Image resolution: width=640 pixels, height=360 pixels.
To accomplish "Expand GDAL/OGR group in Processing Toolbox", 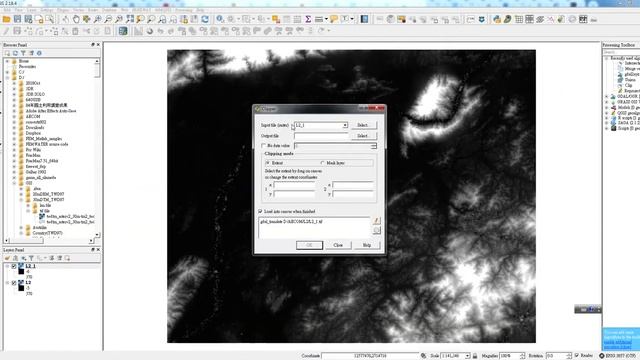I will click(607, 96).
